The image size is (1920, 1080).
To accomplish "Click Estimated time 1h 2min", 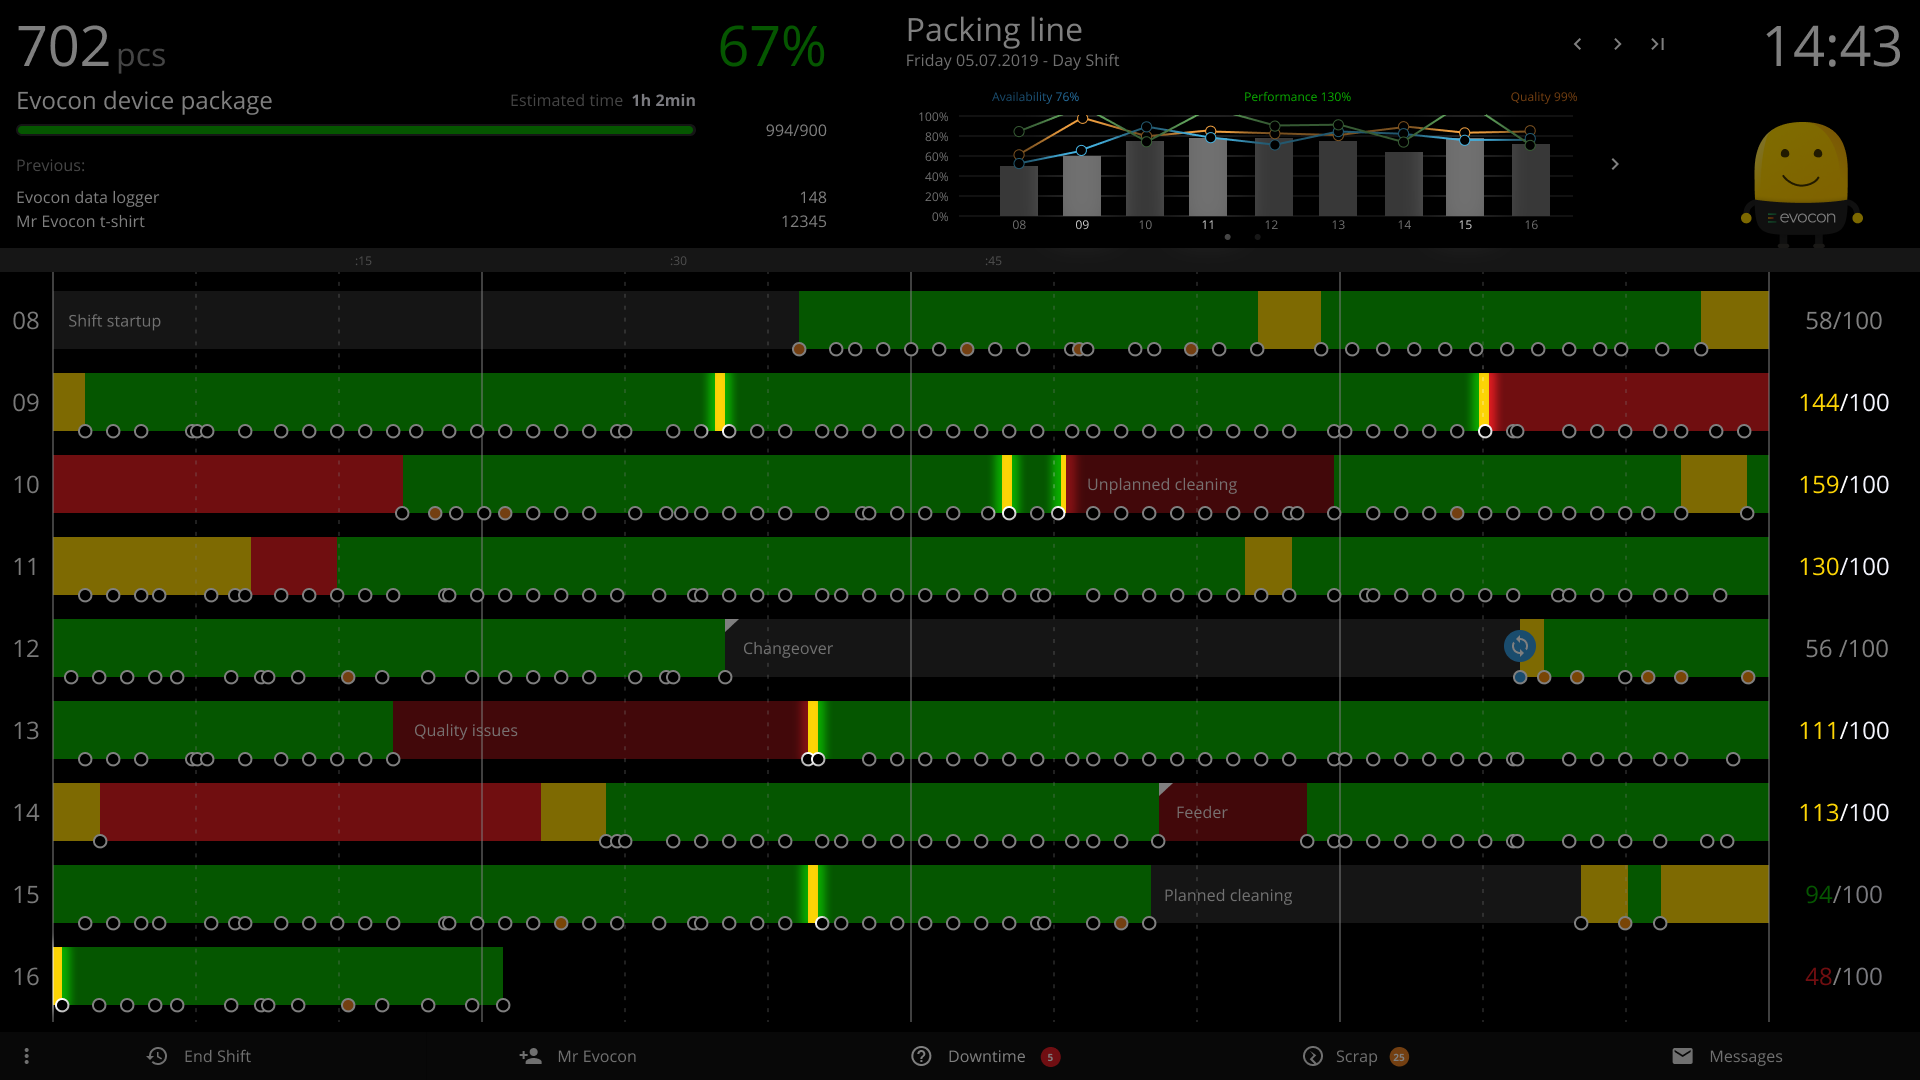I will tap(602, 100).
